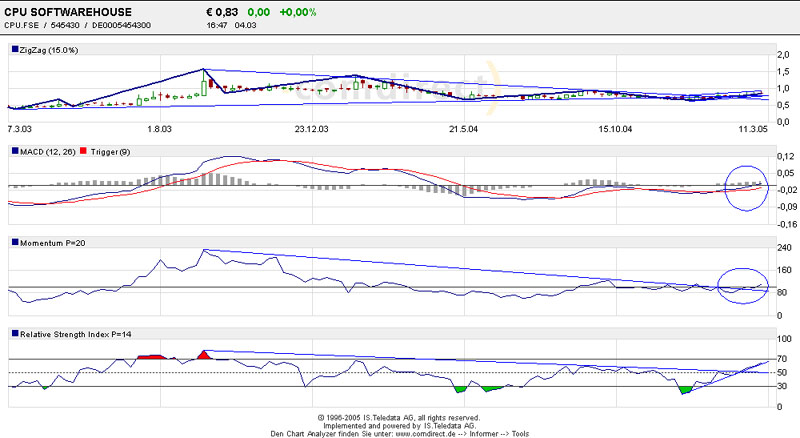Click the red Trigger legend square
800x438 pixels.
(83, 151)
